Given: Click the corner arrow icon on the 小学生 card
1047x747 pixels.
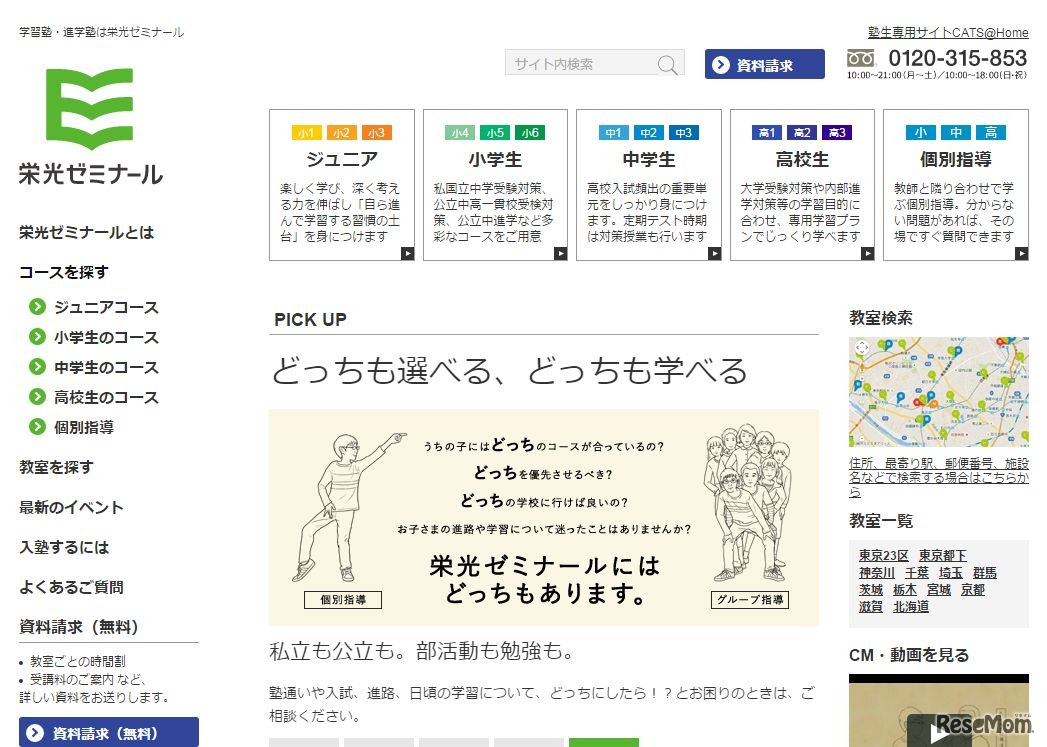Looking at the screenshot, I should pos(560,253).
